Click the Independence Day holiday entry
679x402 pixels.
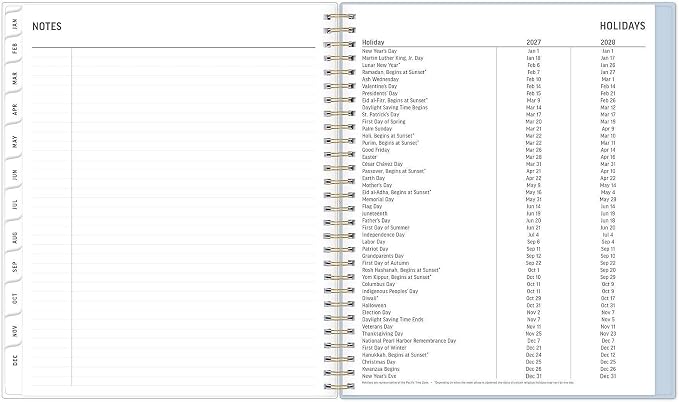pyautogui.click(x=383, y=235)
